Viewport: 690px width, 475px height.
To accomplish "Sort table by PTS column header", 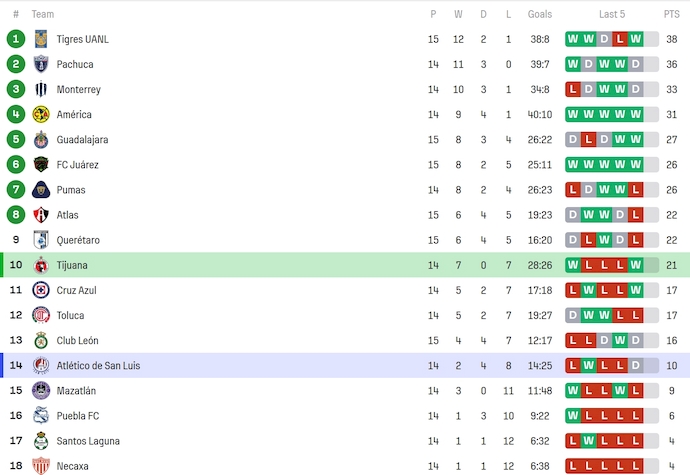I will [x=671, y=14].
